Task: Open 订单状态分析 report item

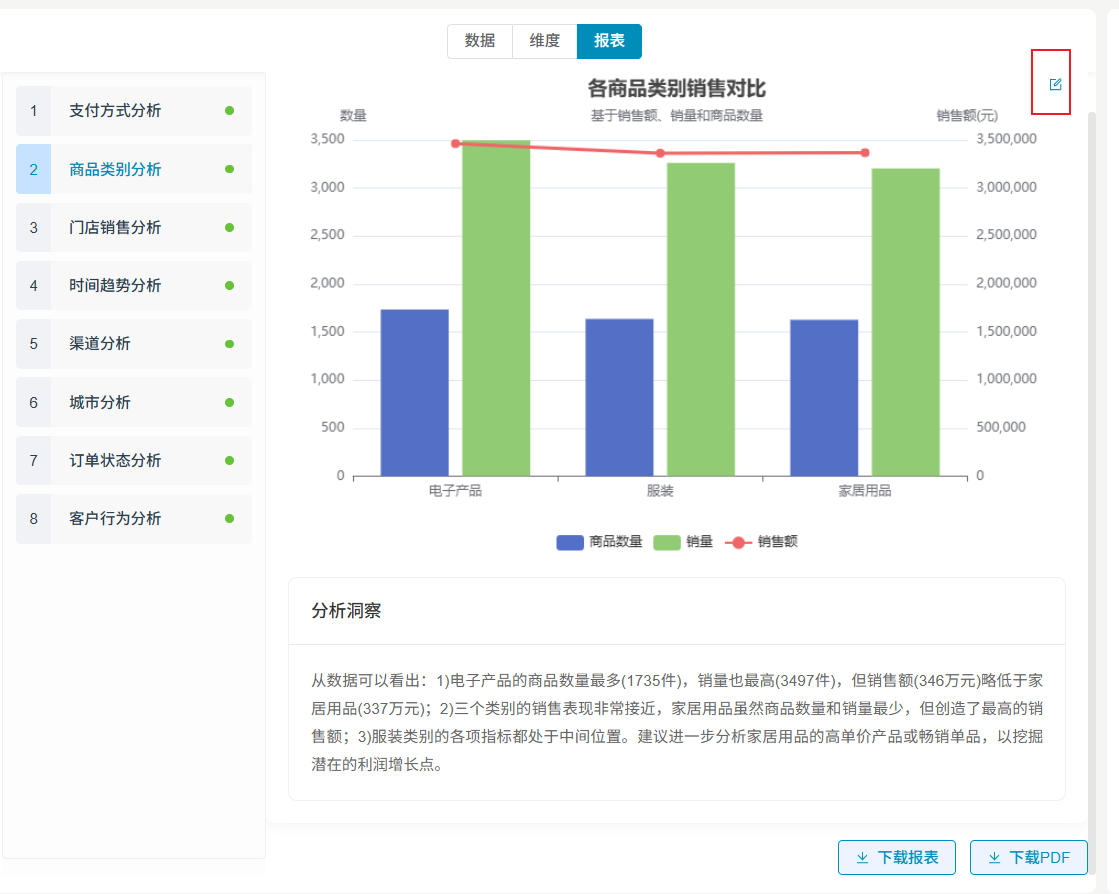Action: [134, 460]
